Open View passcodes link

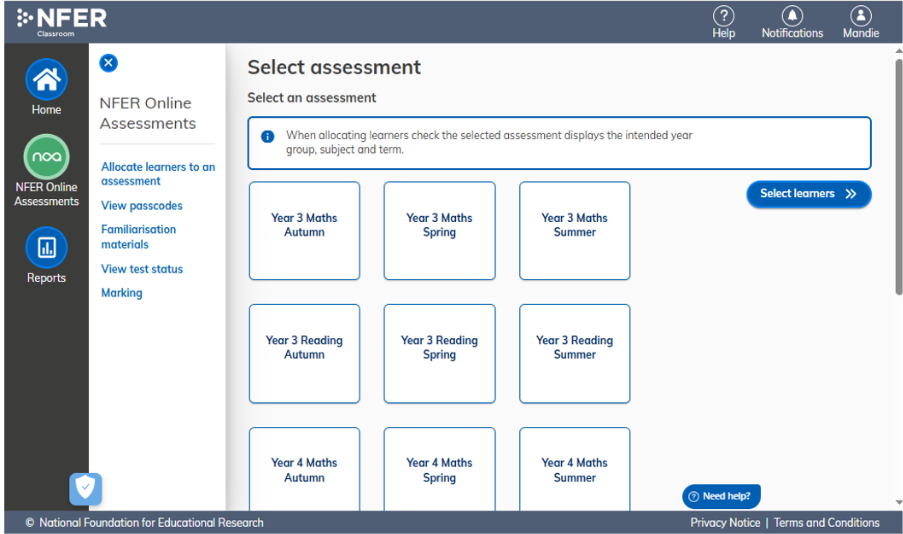pos(142,206)
